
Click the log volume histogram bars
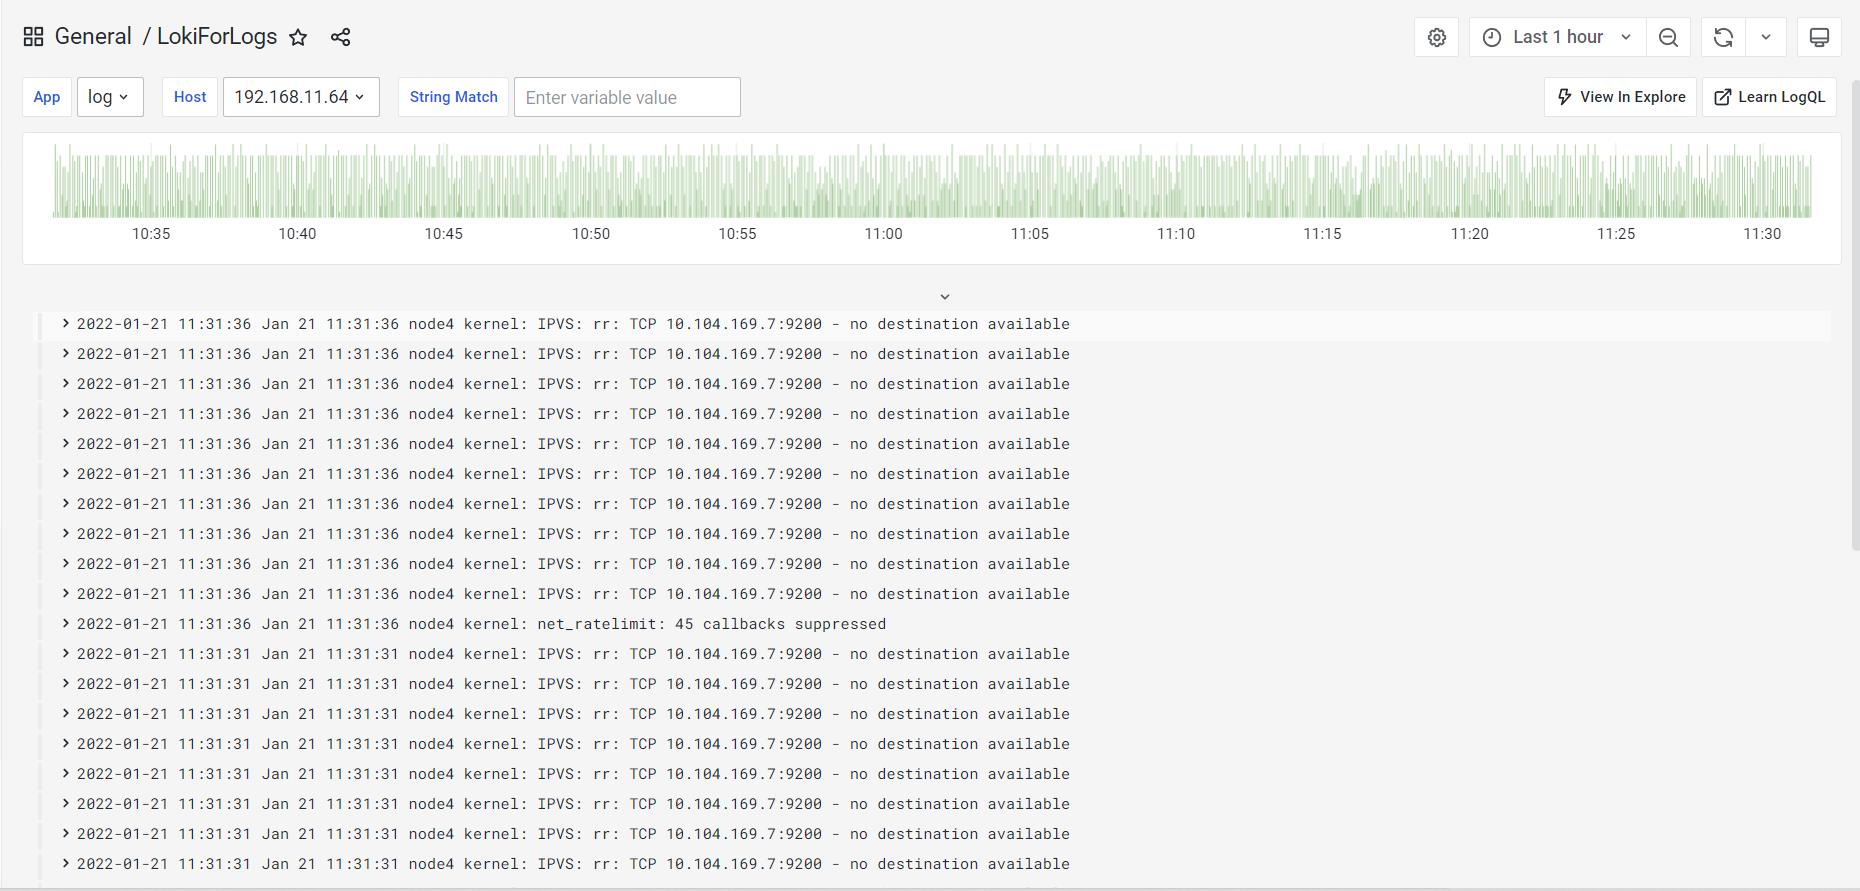(932, 181)
